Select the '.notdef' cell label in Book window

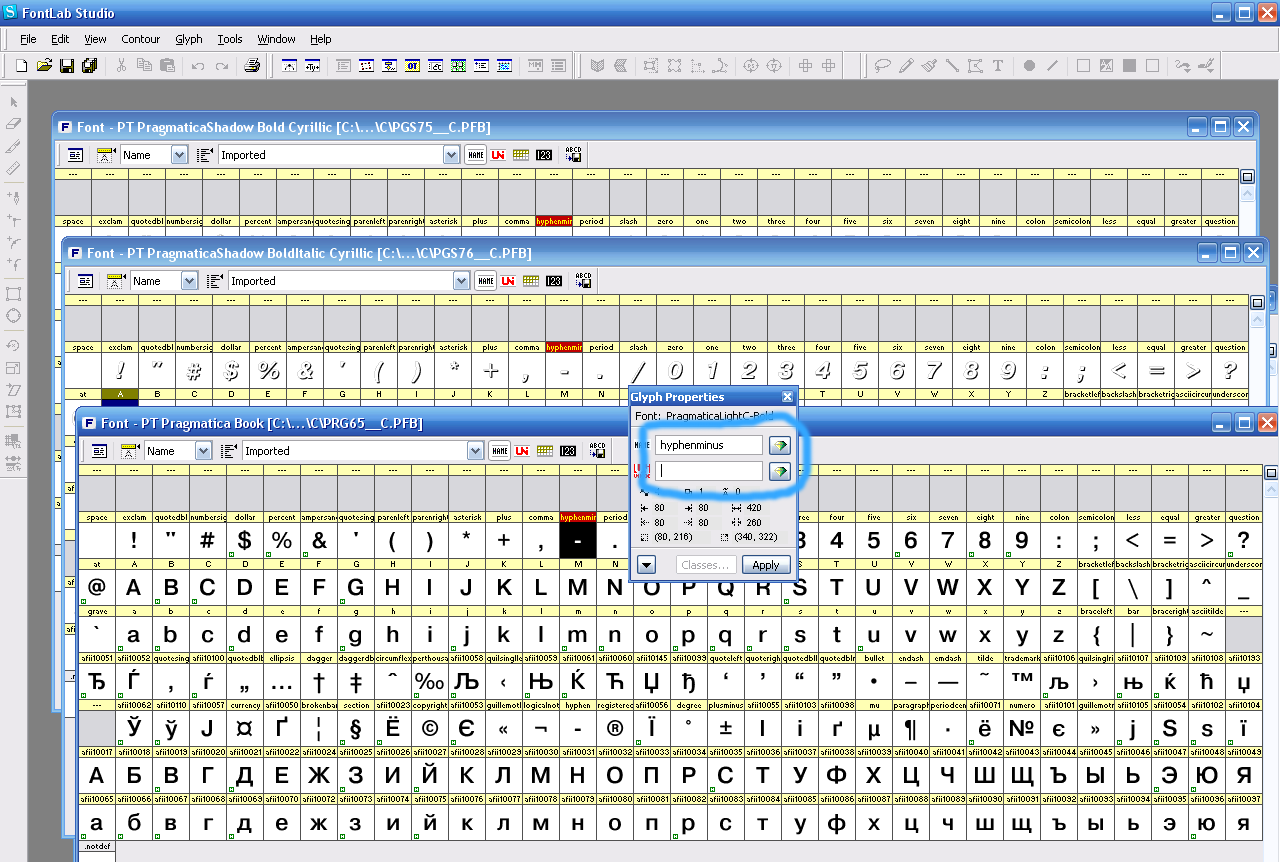[x=97, y=846]
